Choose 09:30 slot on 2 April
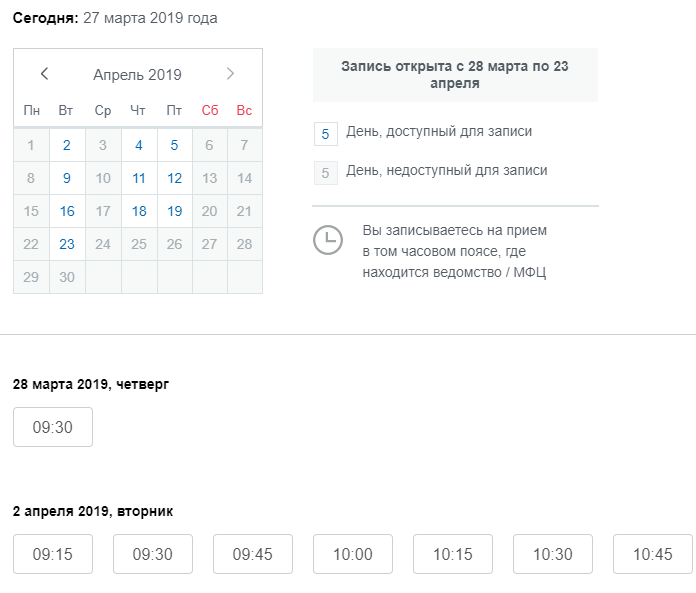 click(153, 554)
